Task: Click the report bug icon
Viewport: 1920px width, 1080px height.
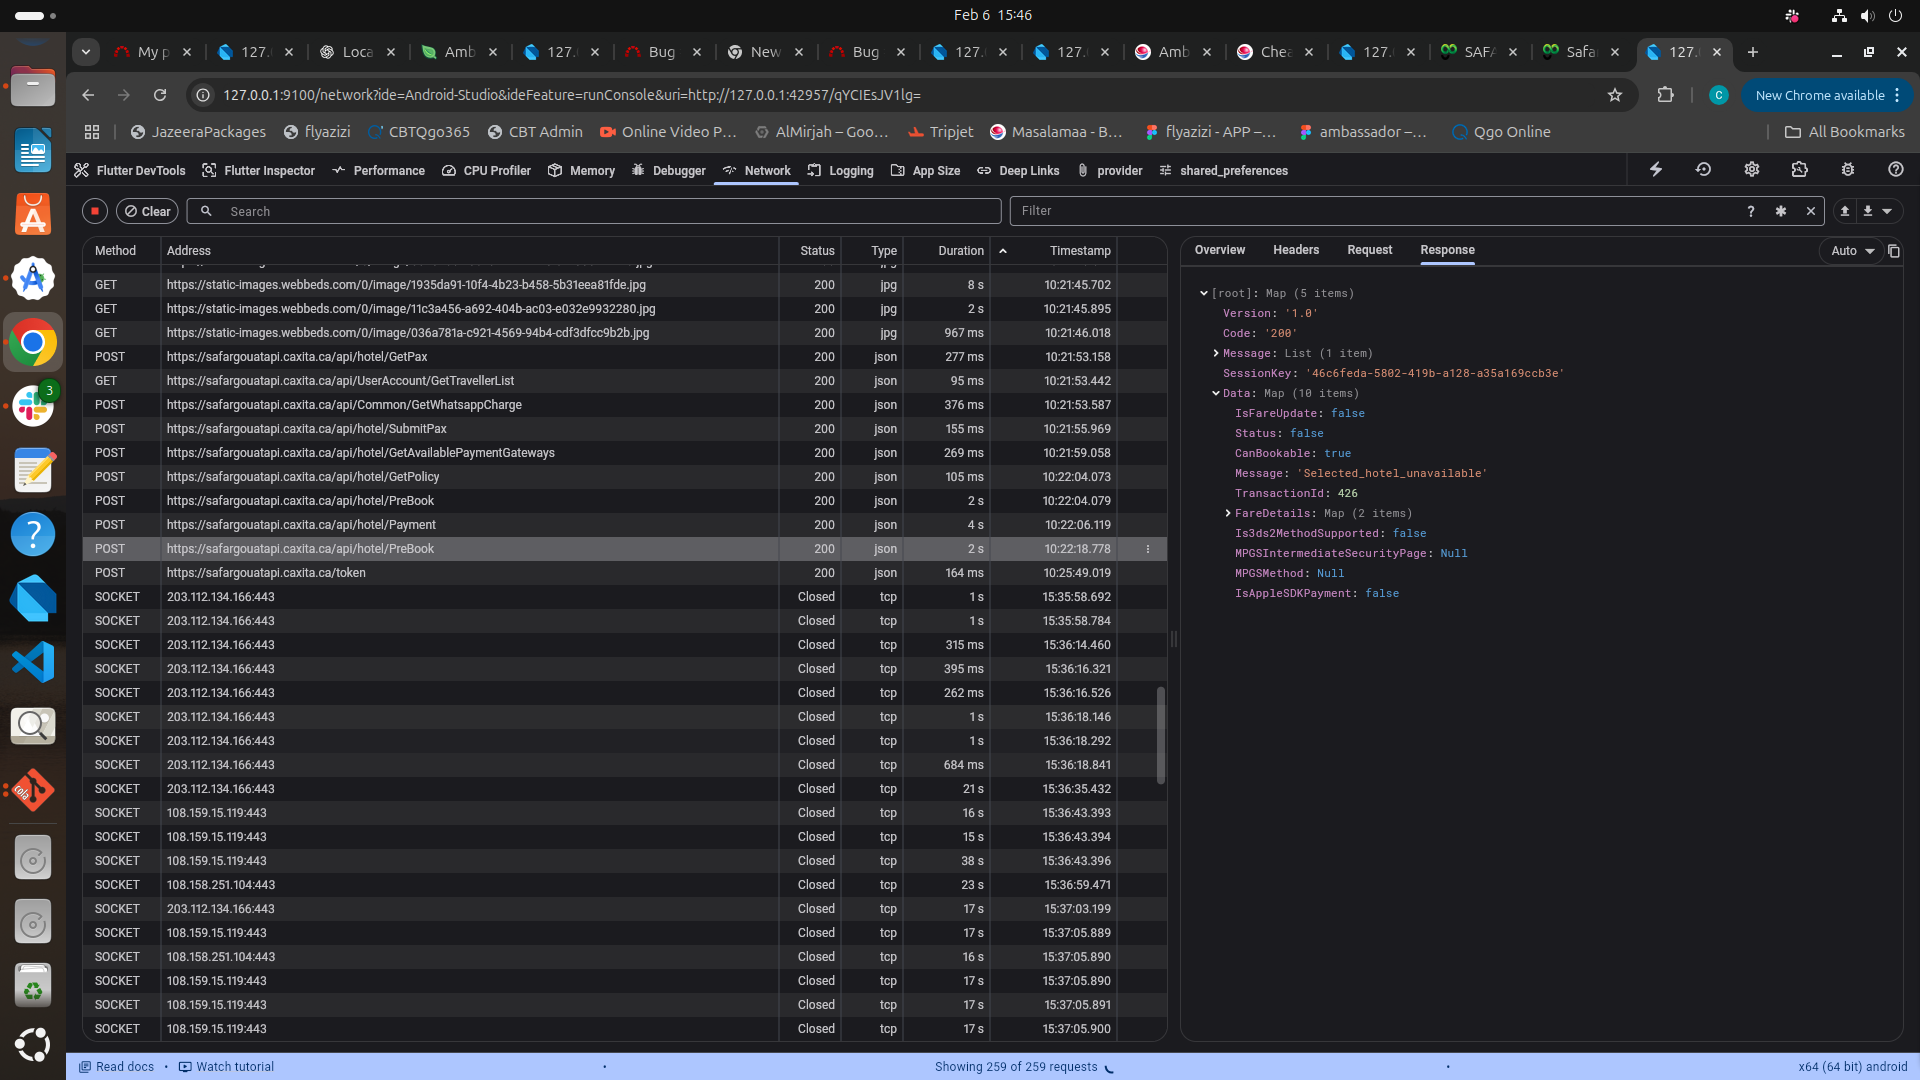Action: pos(1847,170)
